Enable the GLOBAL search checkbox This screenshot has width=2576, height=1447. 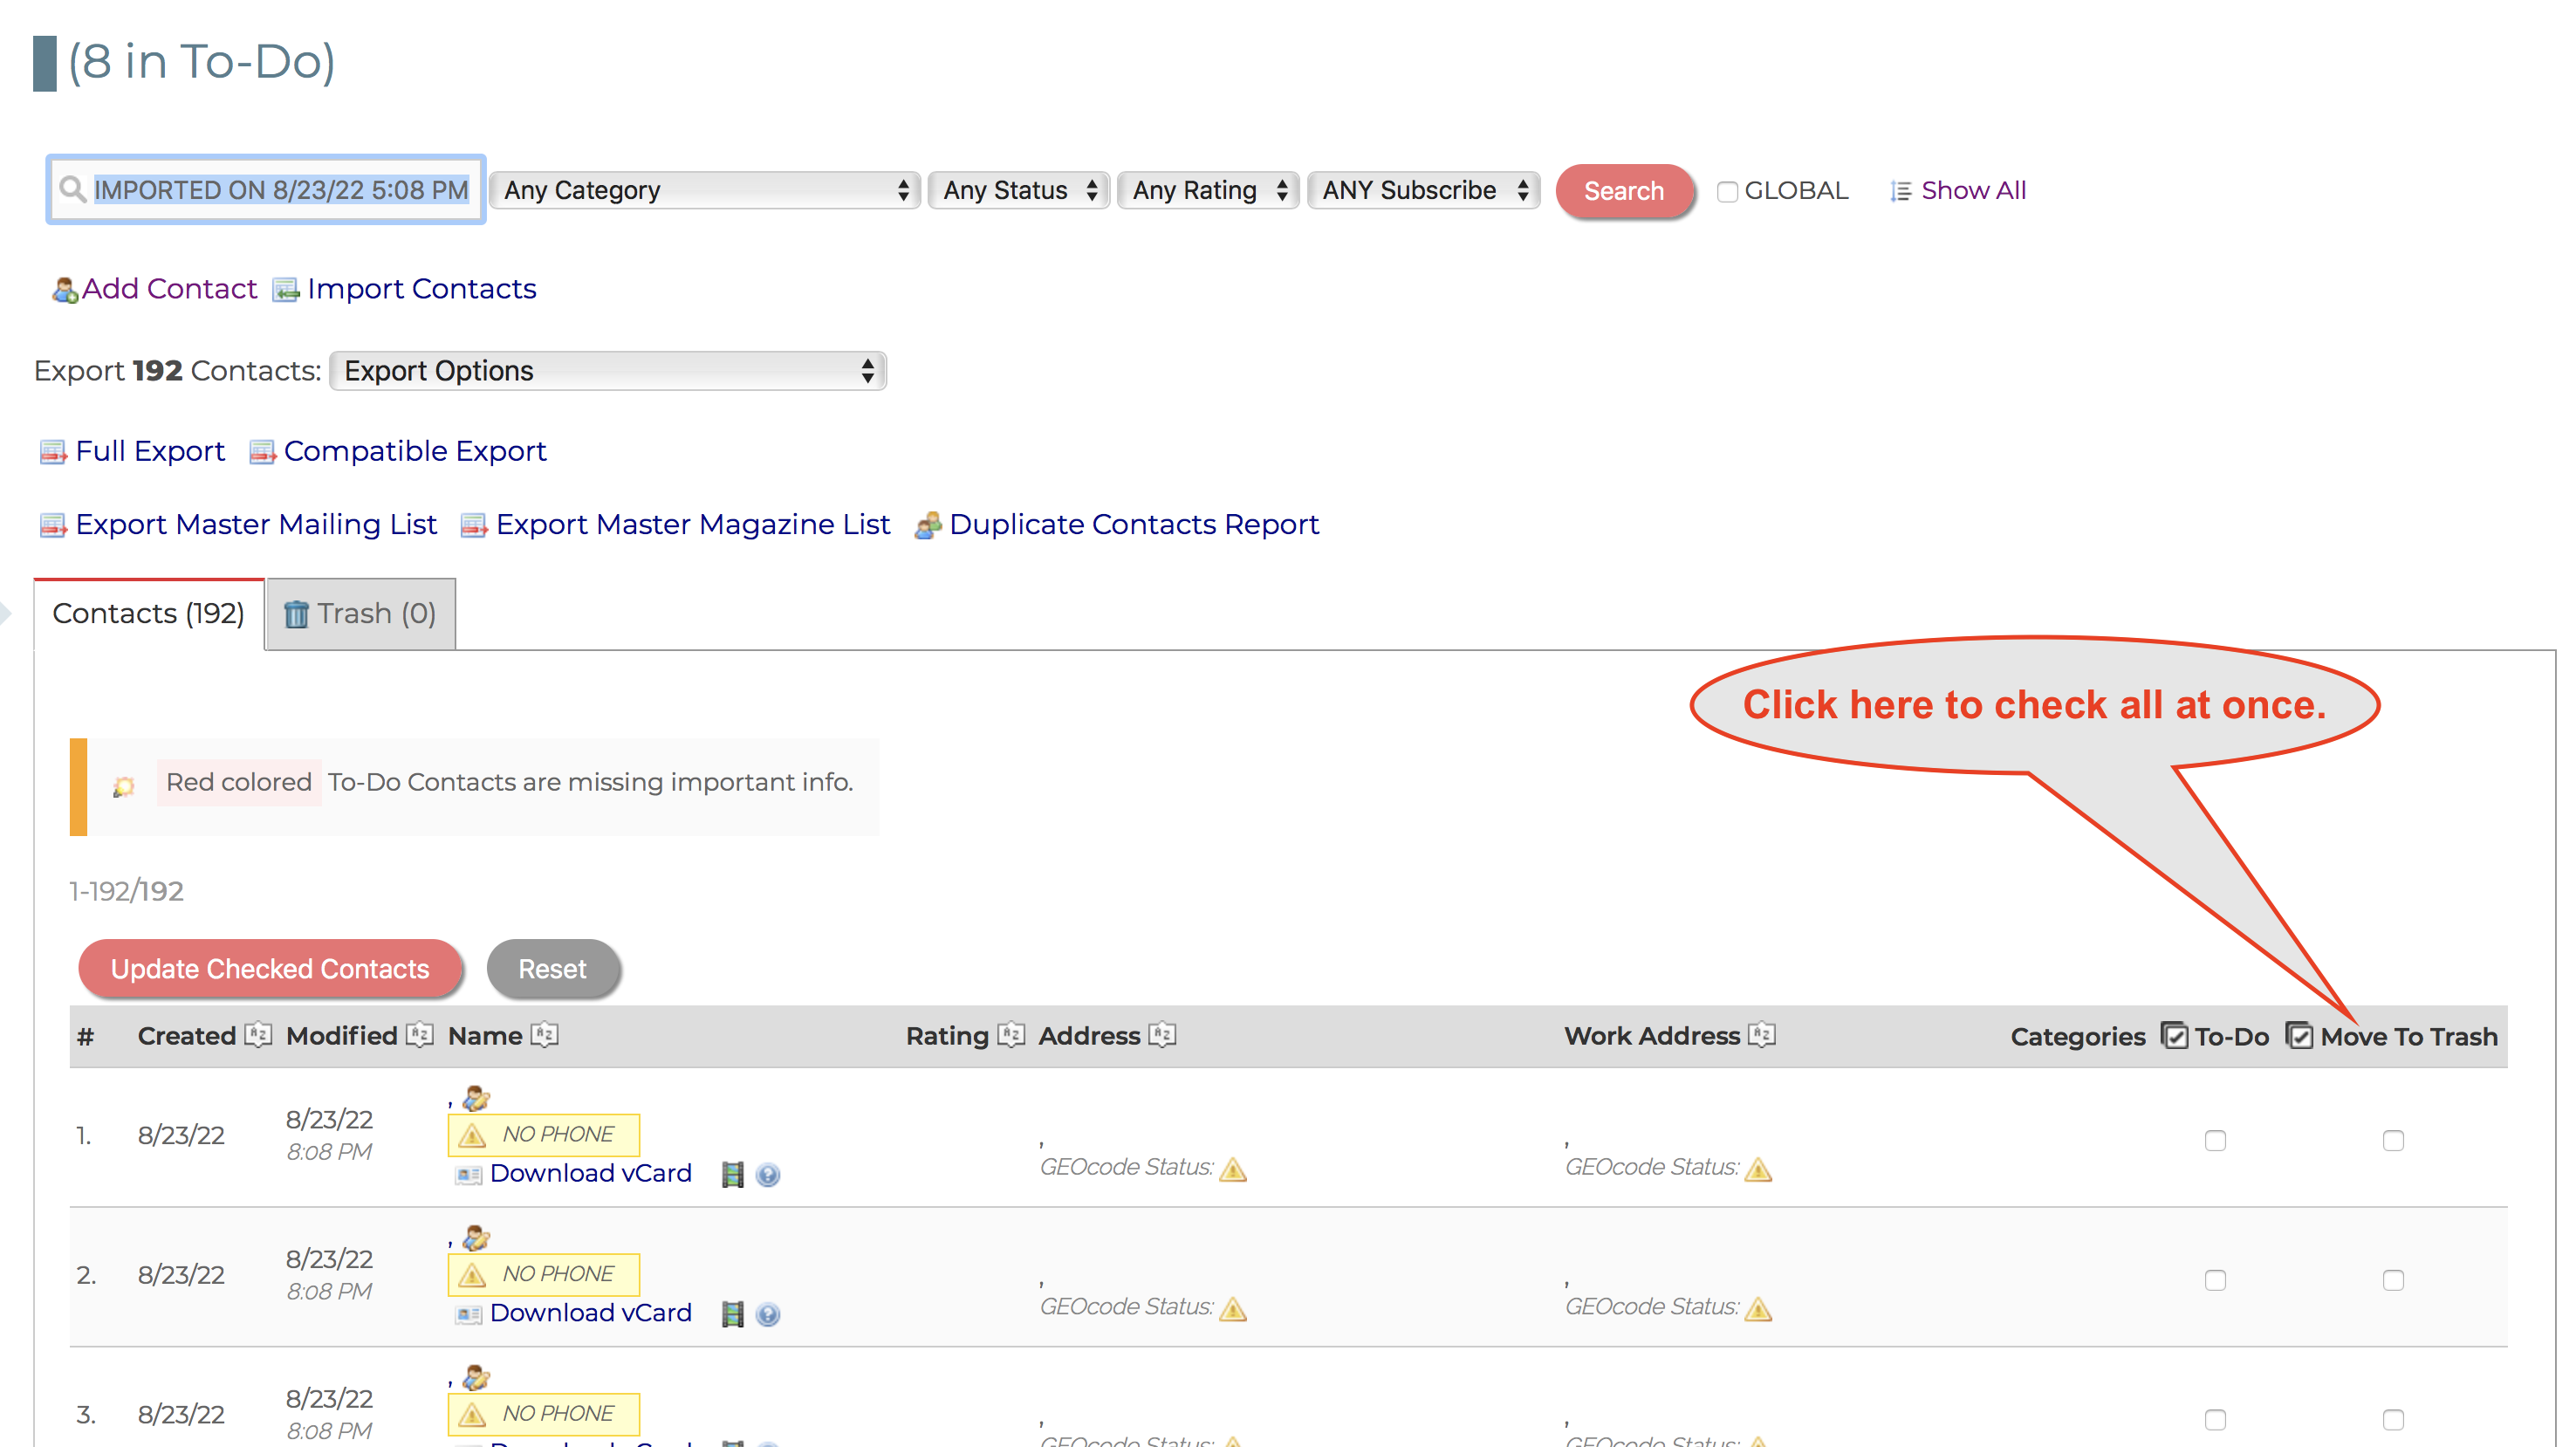click(1727, 190)
